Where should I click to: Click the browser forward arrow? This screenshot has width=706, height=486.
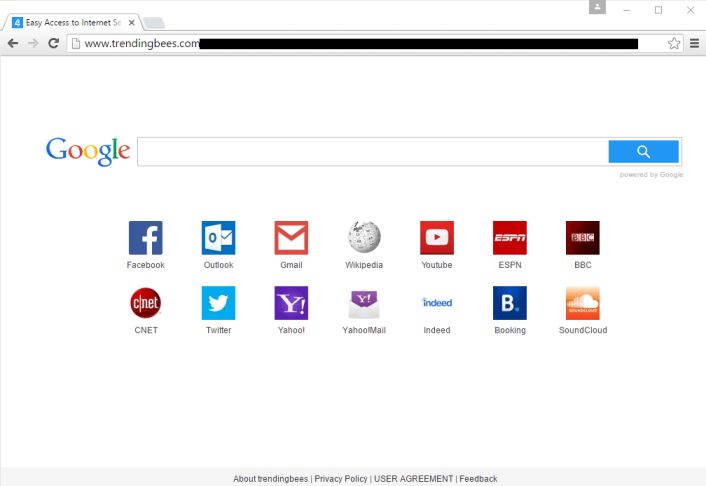33,43
